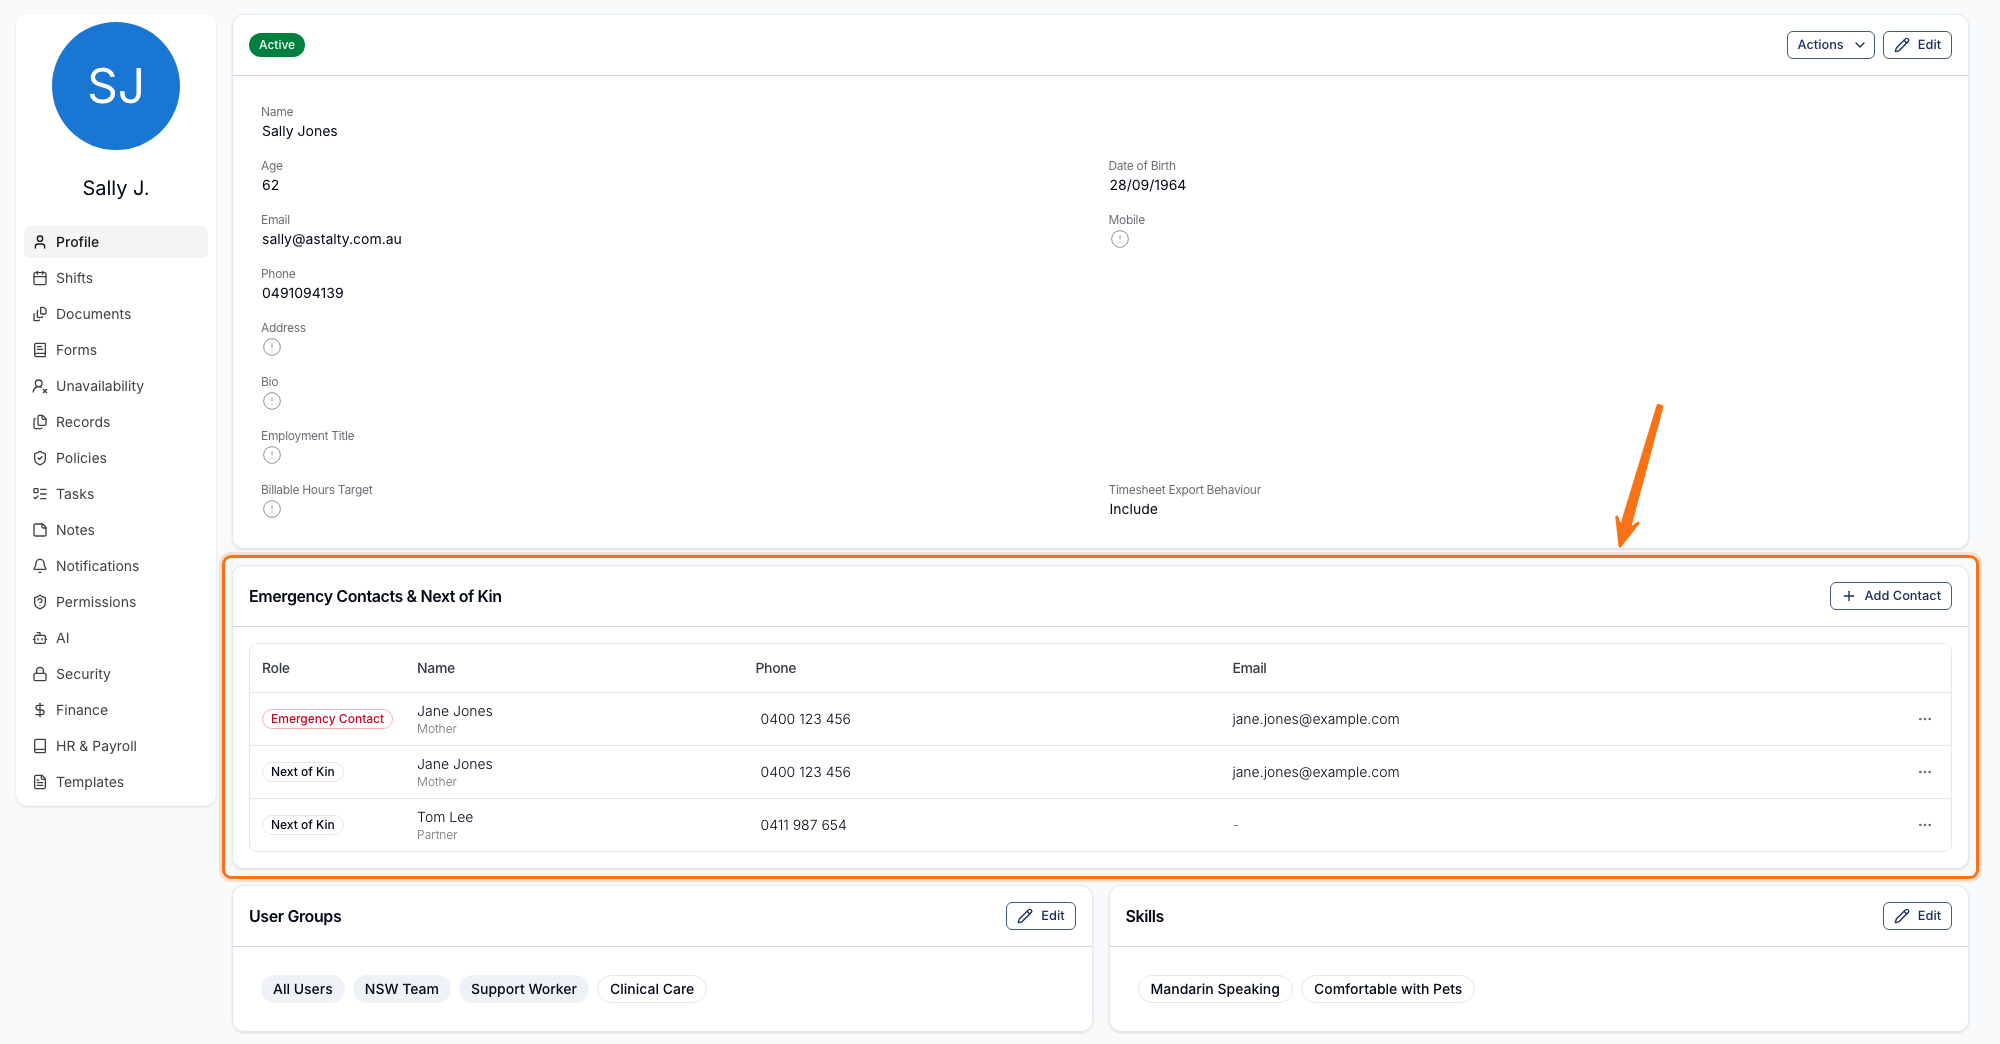Navigate to the Finance section
This screenshot has height=1044, width=2000.
(116, 710)
